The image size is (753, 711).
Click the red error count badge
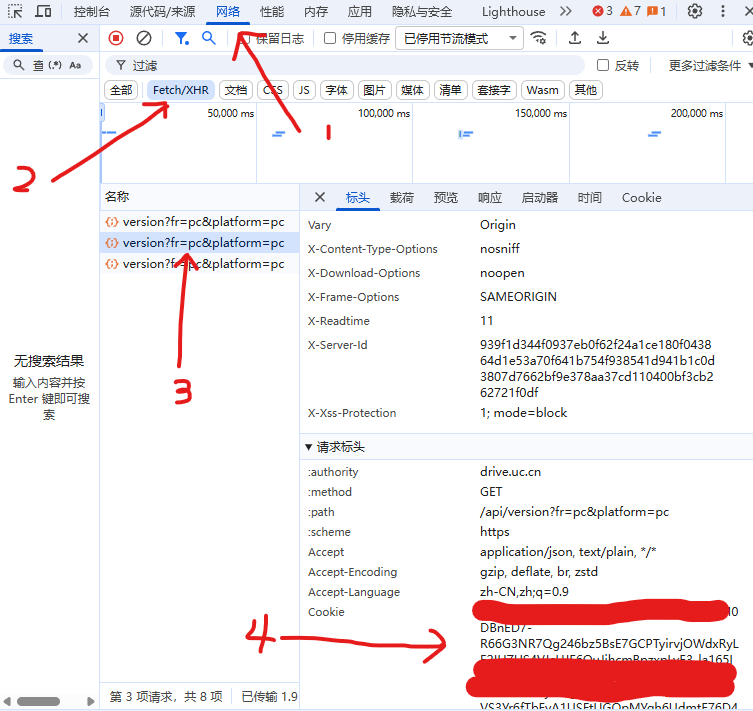[x=602, y=11]
